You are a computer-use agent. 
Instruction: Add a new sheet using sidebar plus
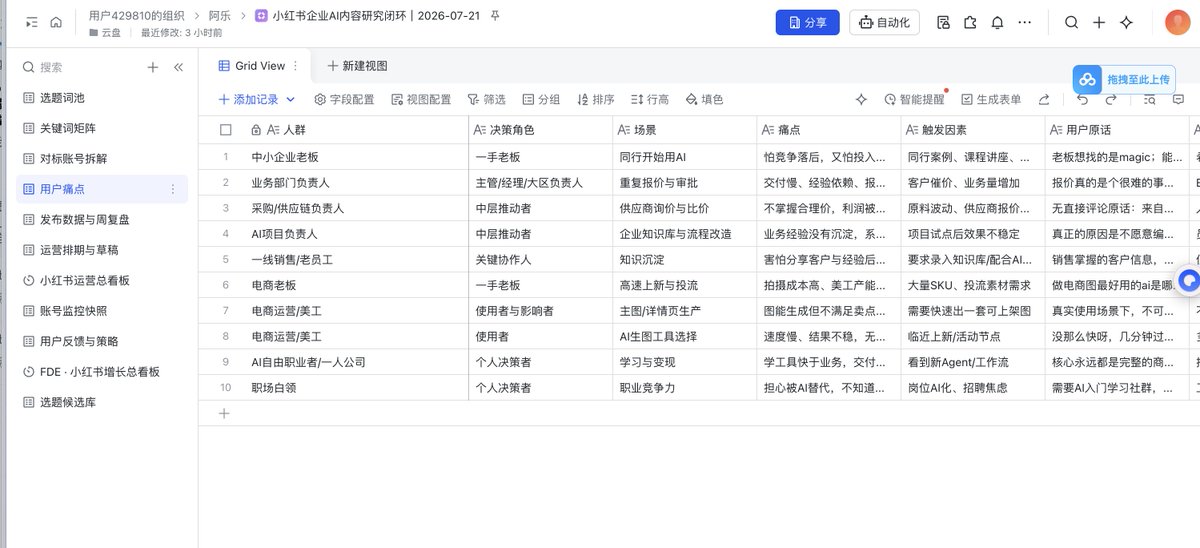[x=153, y=67]
